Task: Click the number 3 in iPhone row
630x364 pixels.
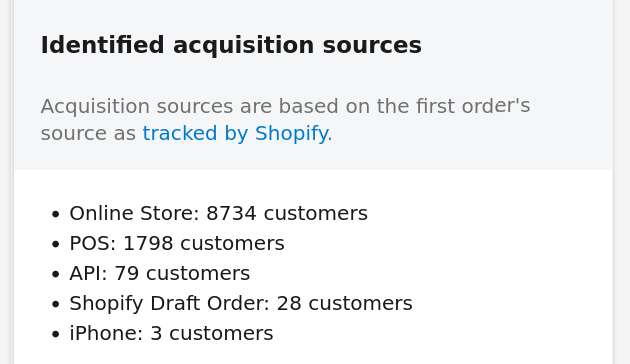Action: pyautogui.click(x=156, y=333)
